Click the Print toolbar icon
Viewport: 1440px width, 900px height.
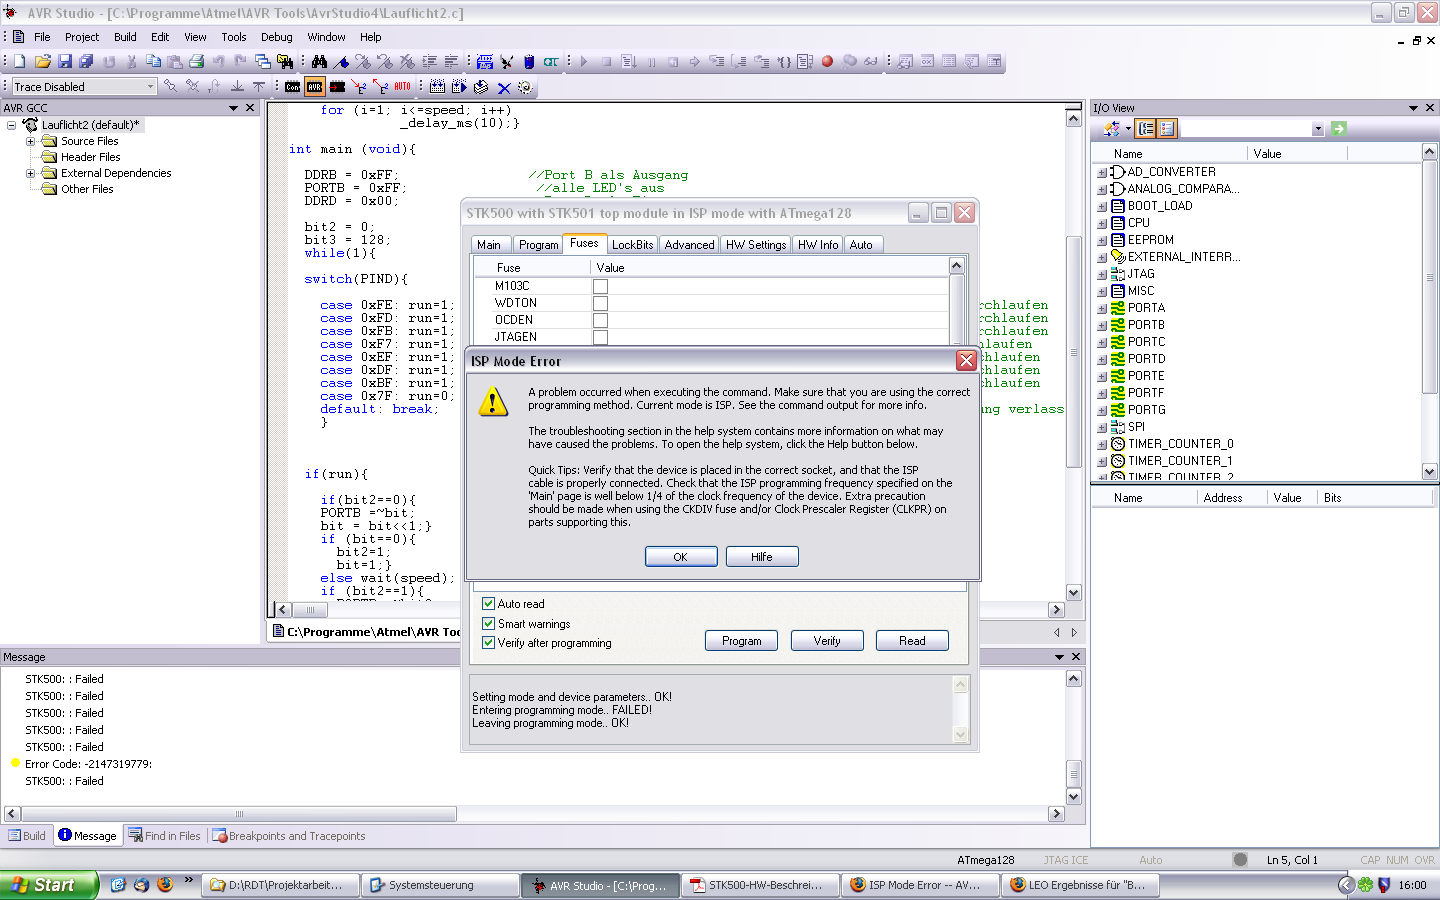pos(197,61)
